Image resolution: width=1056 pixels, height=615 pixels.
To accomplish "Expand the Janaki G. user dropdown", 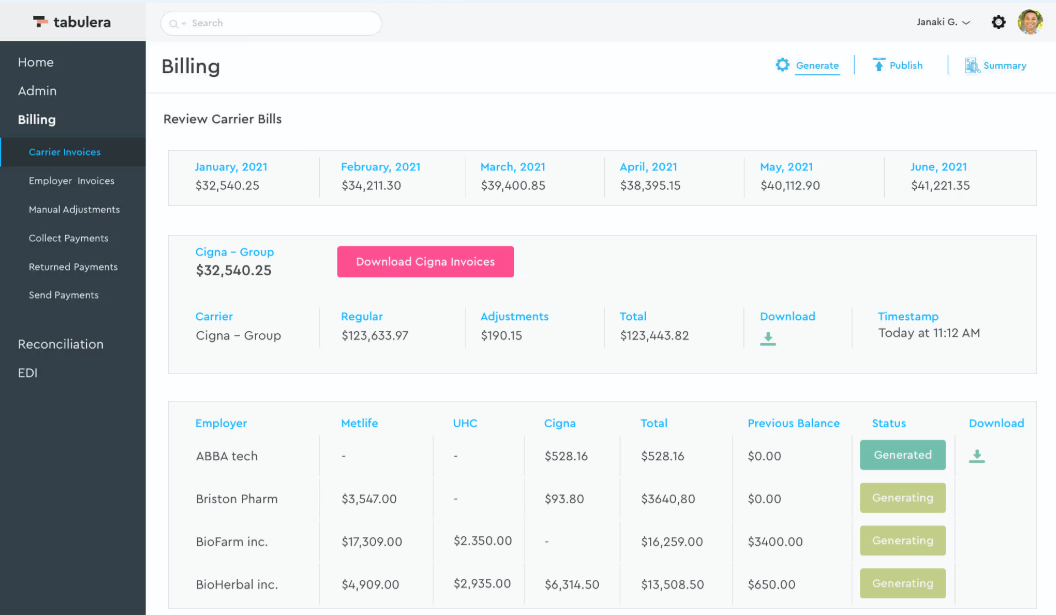I will 943,22.
